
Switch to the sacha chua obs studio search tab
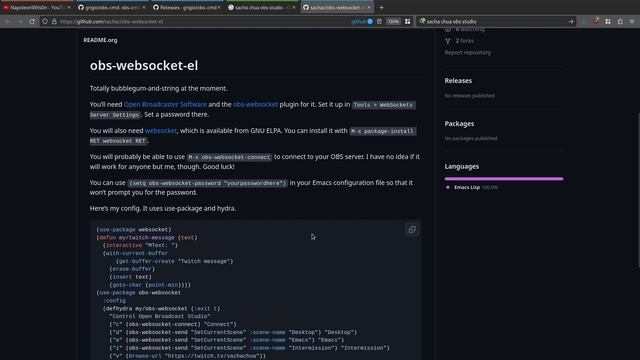[x=262, y=7]
